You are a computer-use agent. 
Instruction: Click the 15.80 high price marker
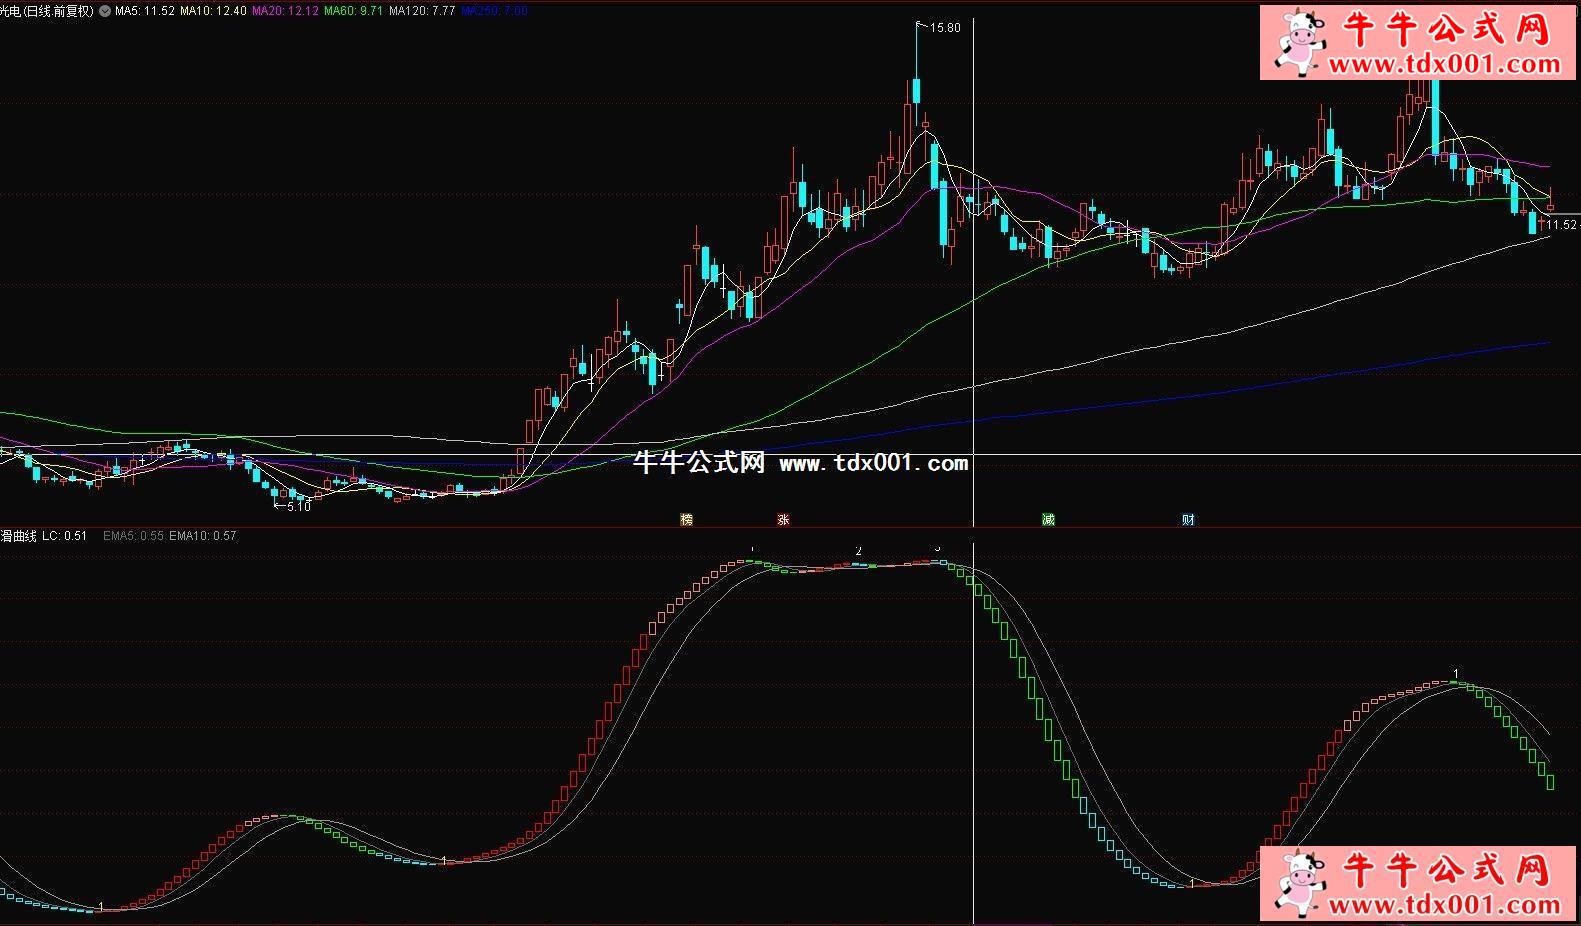[x=944, y=28]
